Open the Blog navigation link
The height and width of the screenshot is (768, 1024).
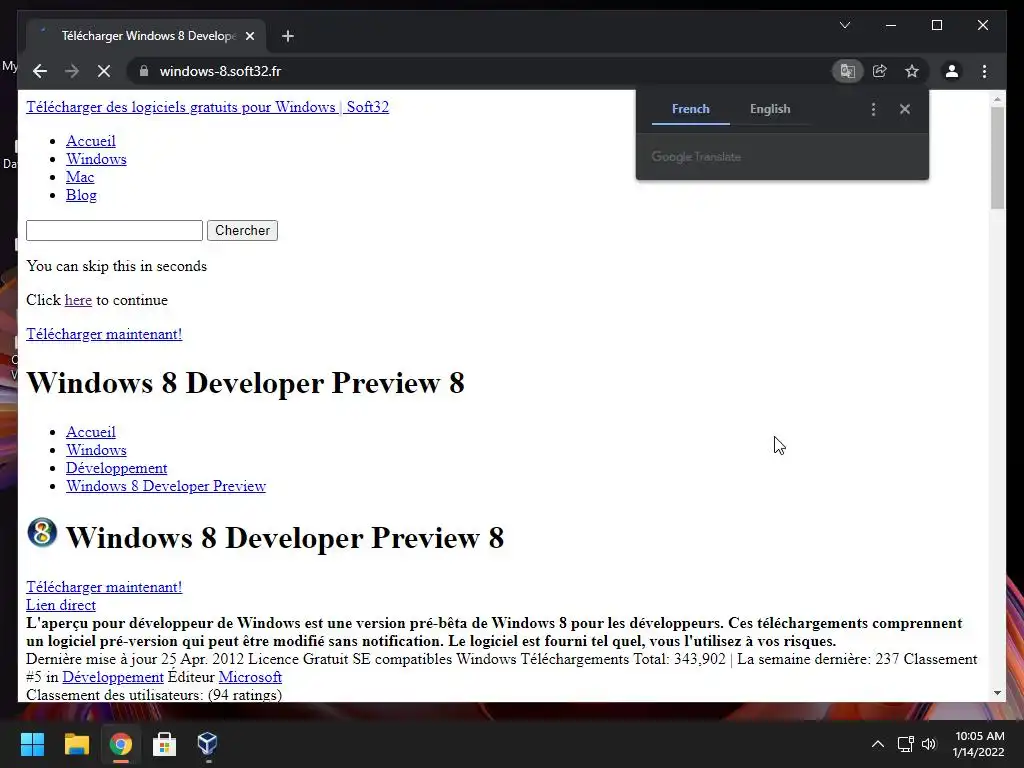pyautogui.click(x=81, y=195)
